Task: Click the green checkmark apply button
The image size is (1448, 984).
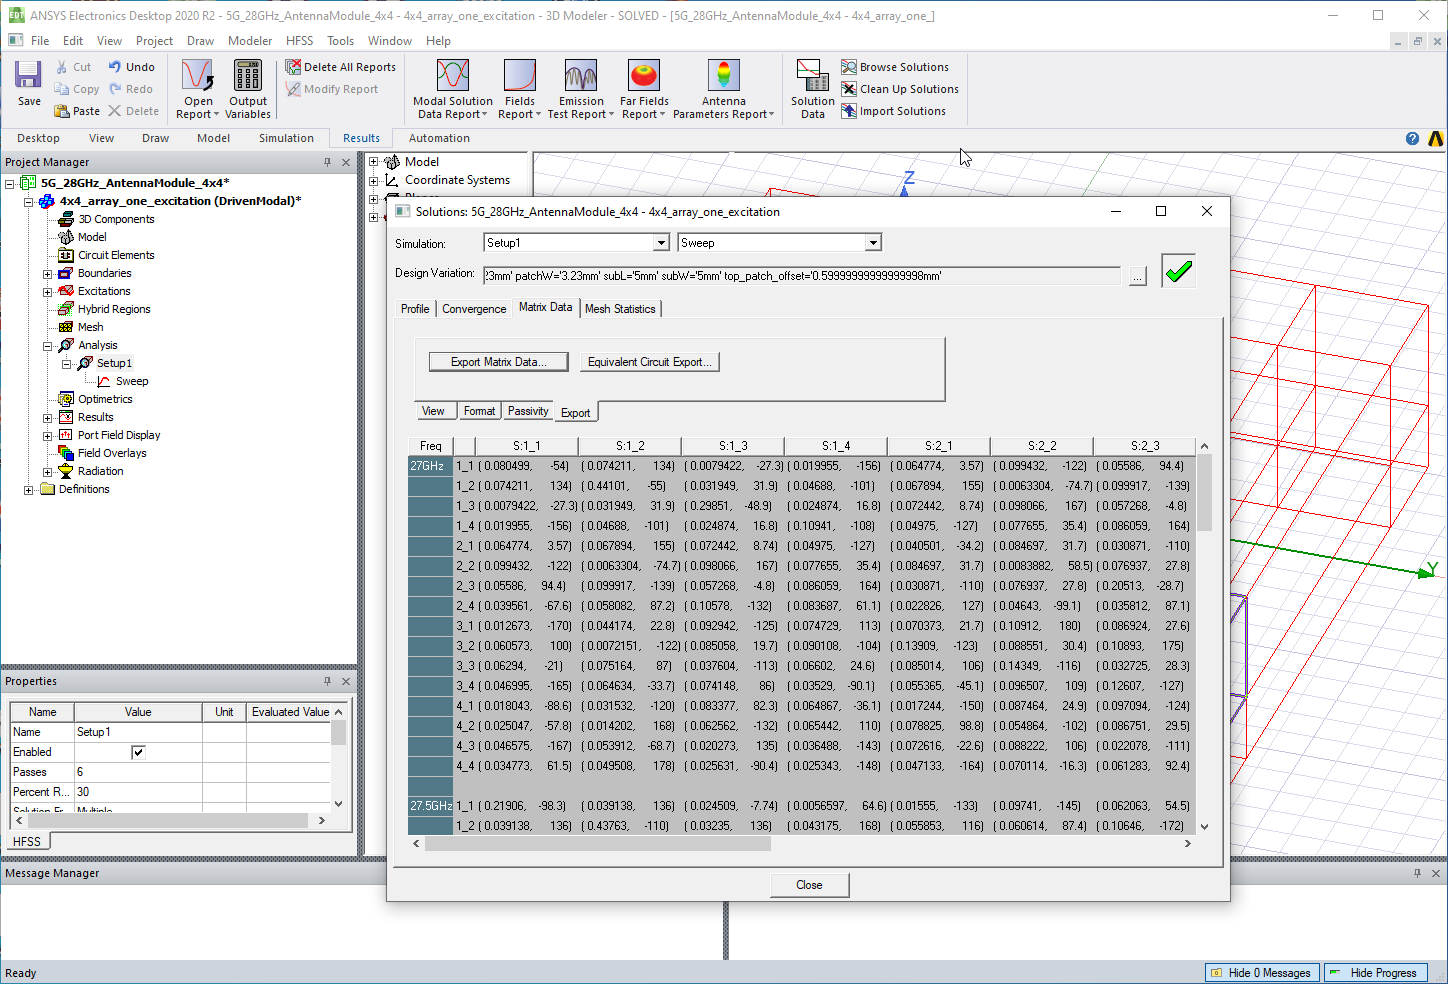Action: tap(1179, 271)
